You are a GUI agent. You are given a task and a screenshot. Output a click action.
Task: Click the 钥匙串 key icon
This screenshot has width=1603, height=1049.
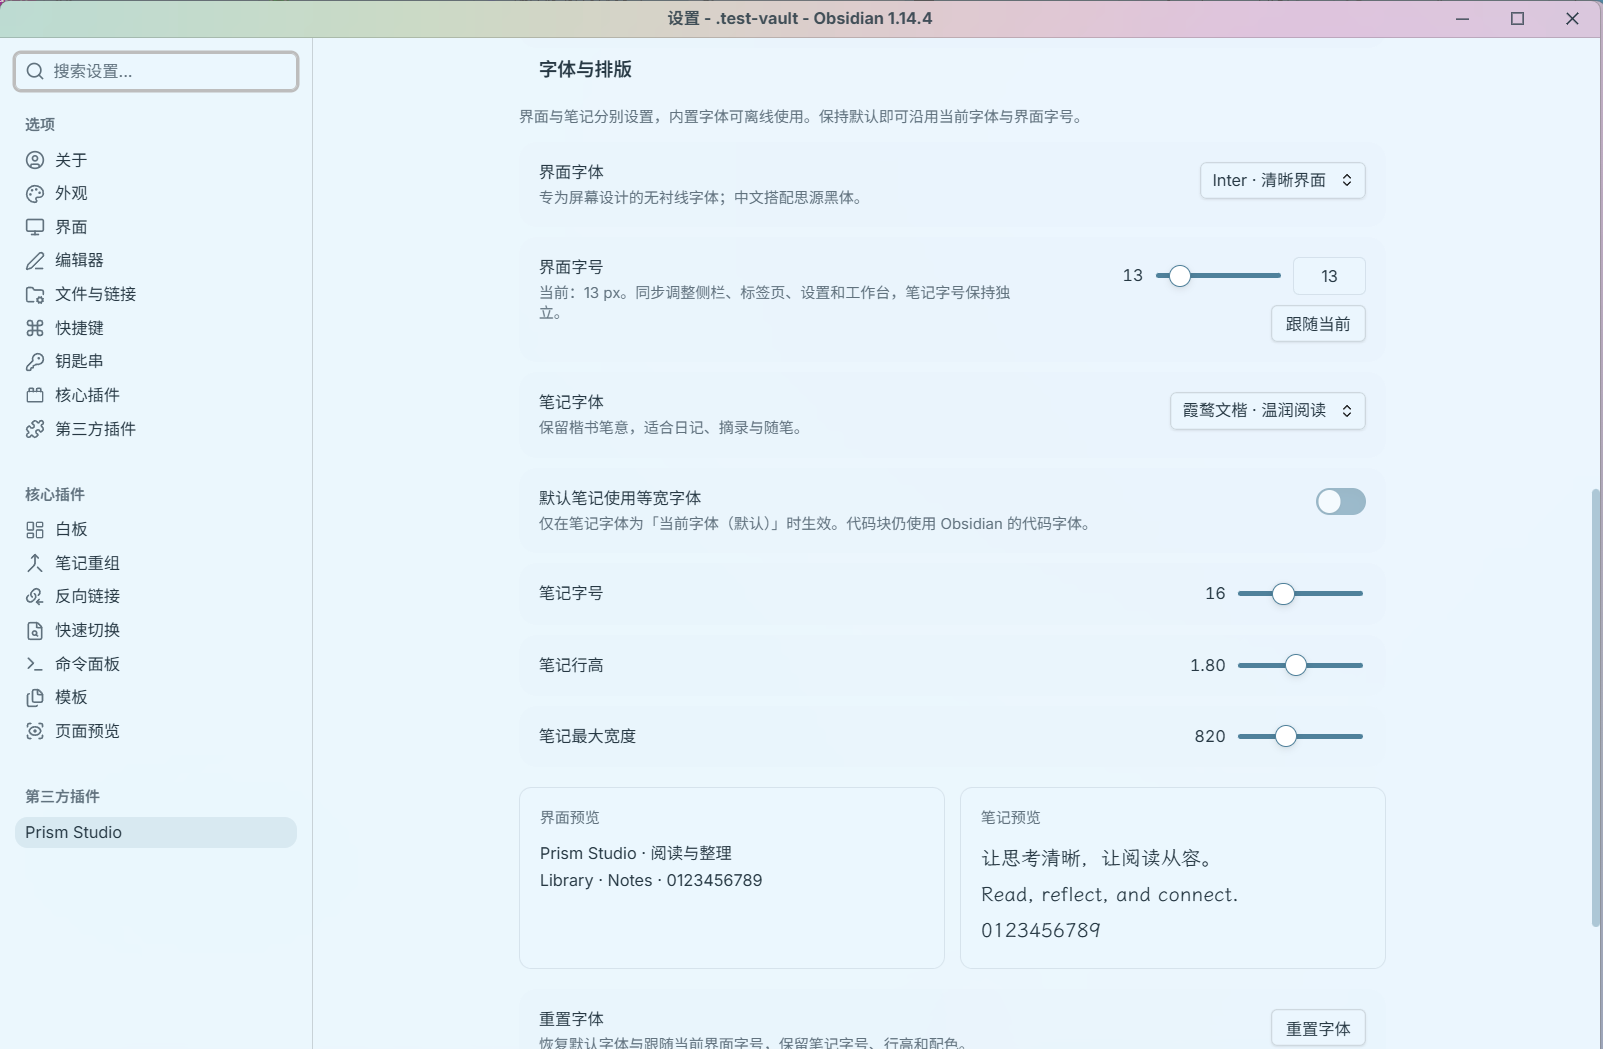tap(35, 362)
